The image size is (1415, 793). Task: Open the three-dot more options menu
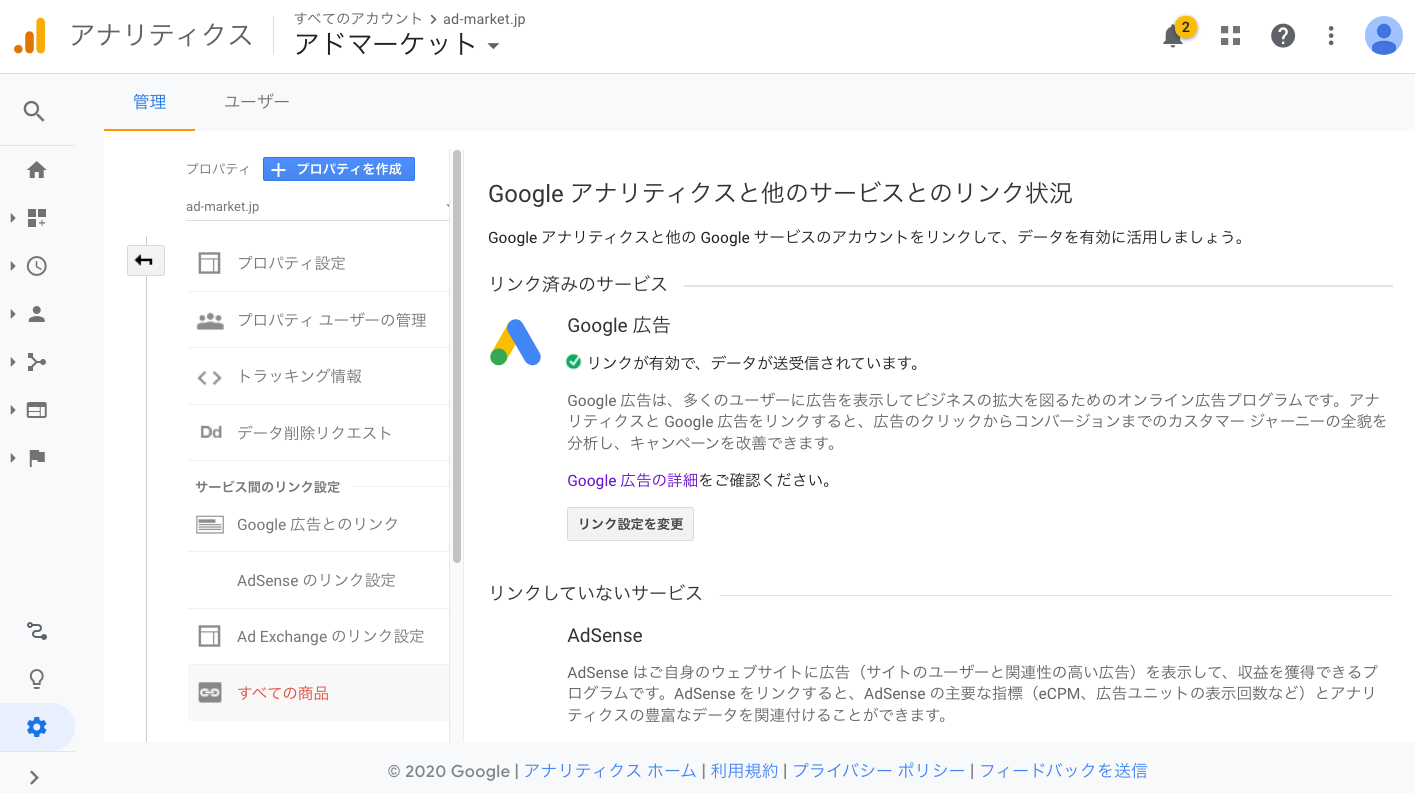[1331, 36]
